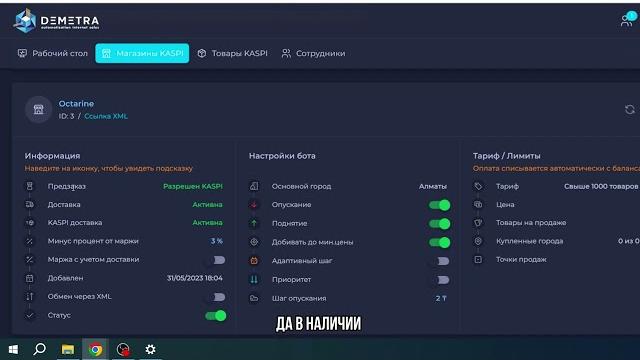Turn off the Опускание toggle
The width and height of the screenshot is (640, 360).
440,205
